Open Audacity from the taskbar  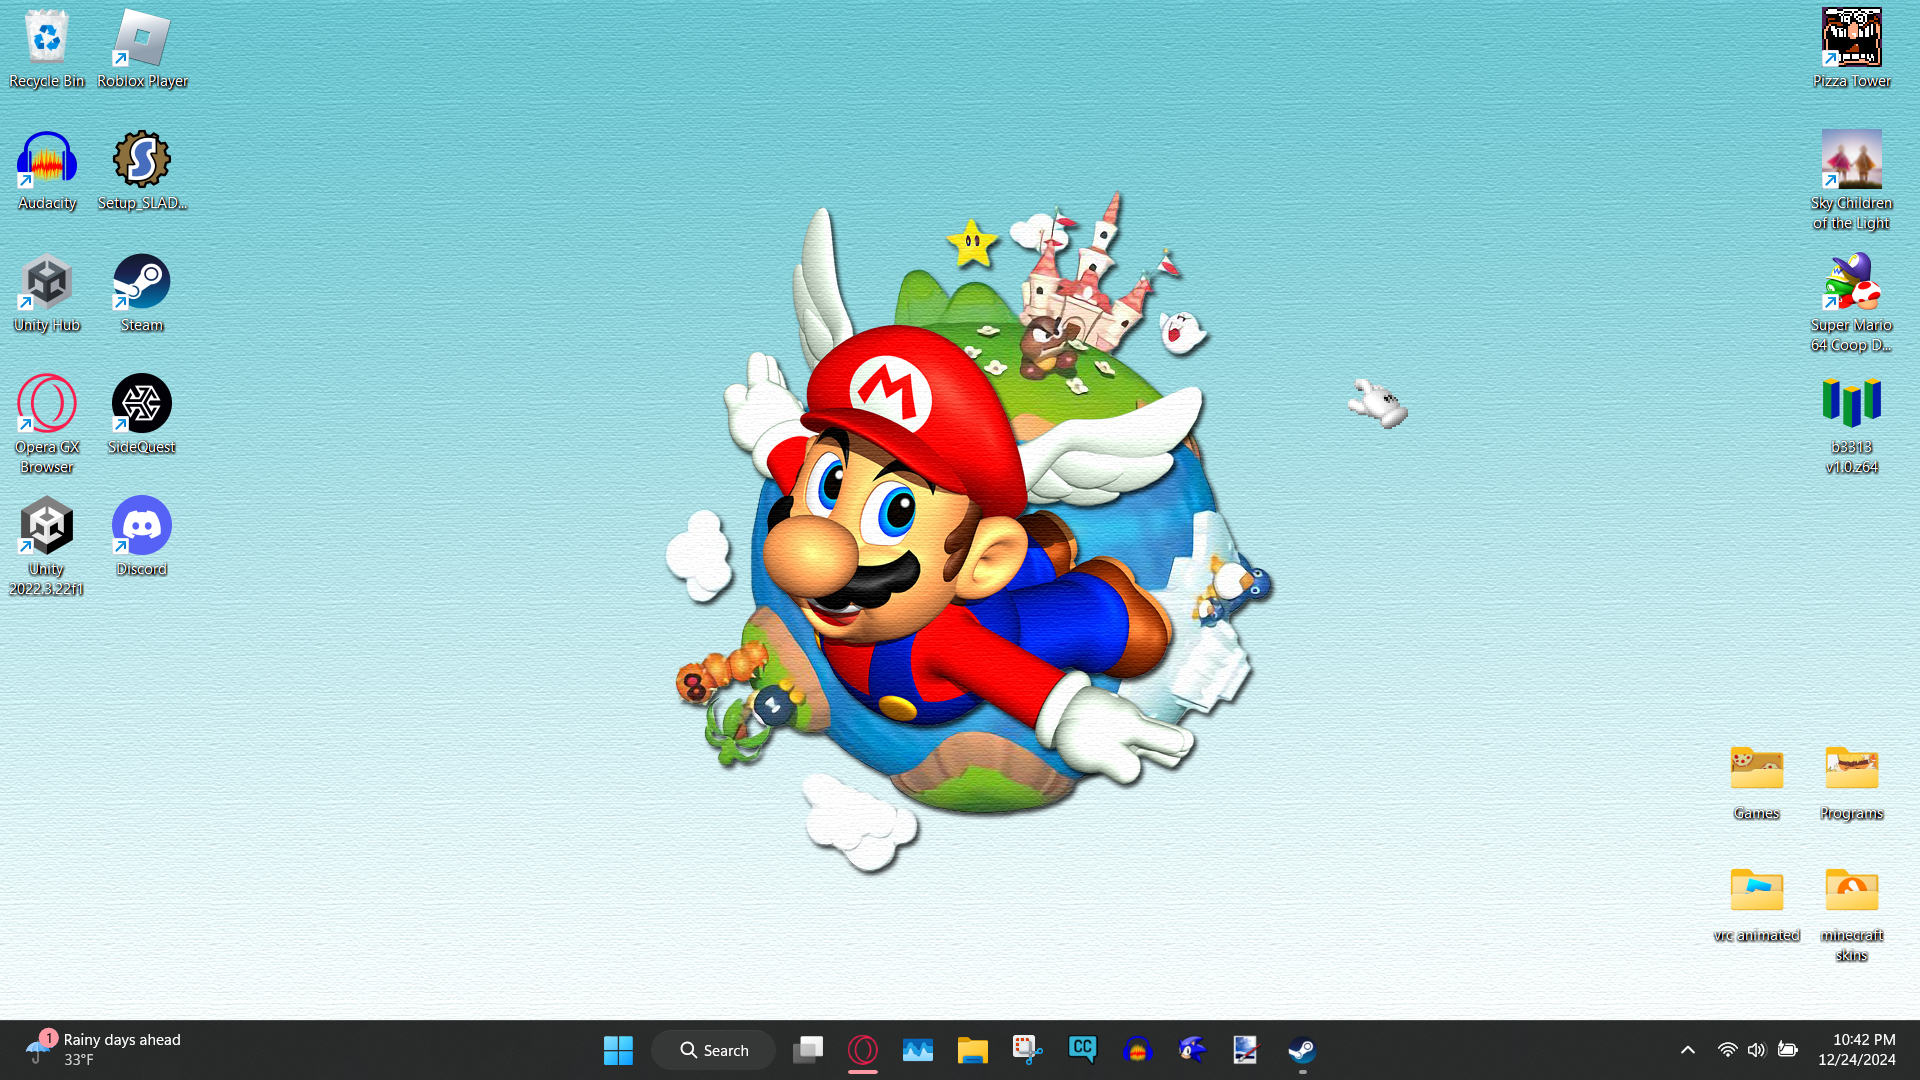[1138, 1050]
